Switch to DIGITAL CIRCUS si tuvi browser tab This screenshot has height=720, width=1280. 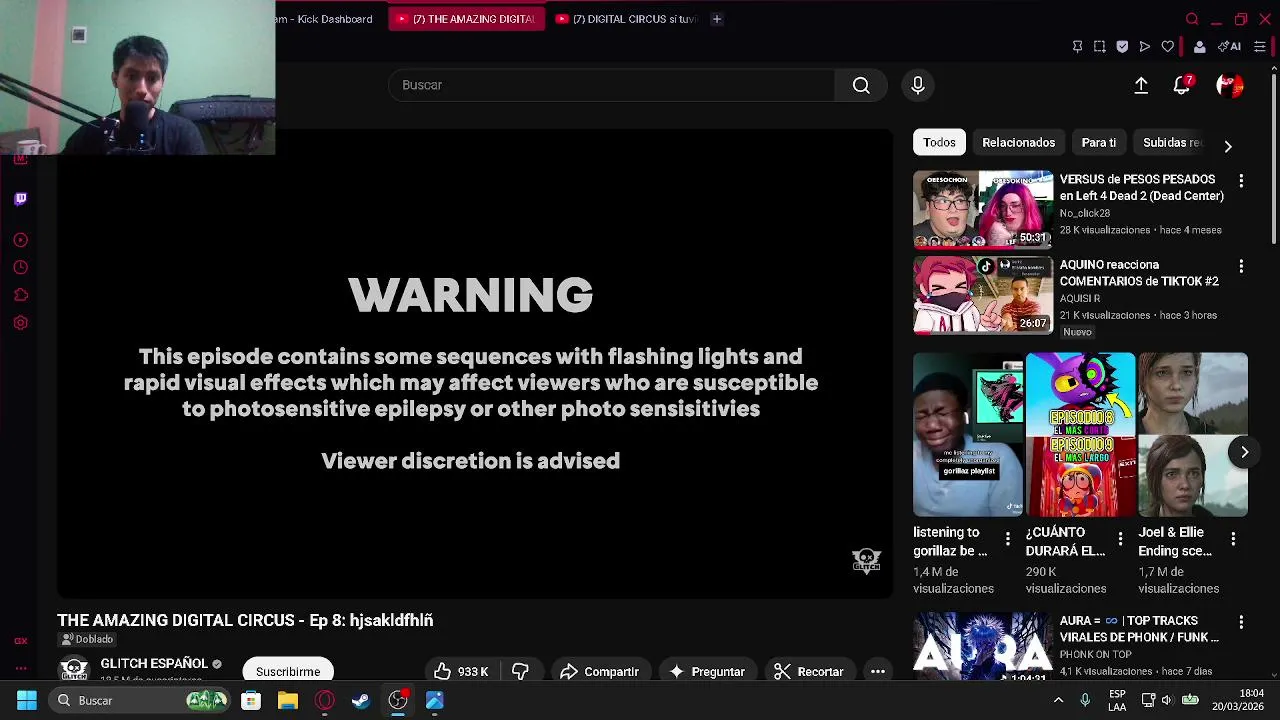point(626,19)
